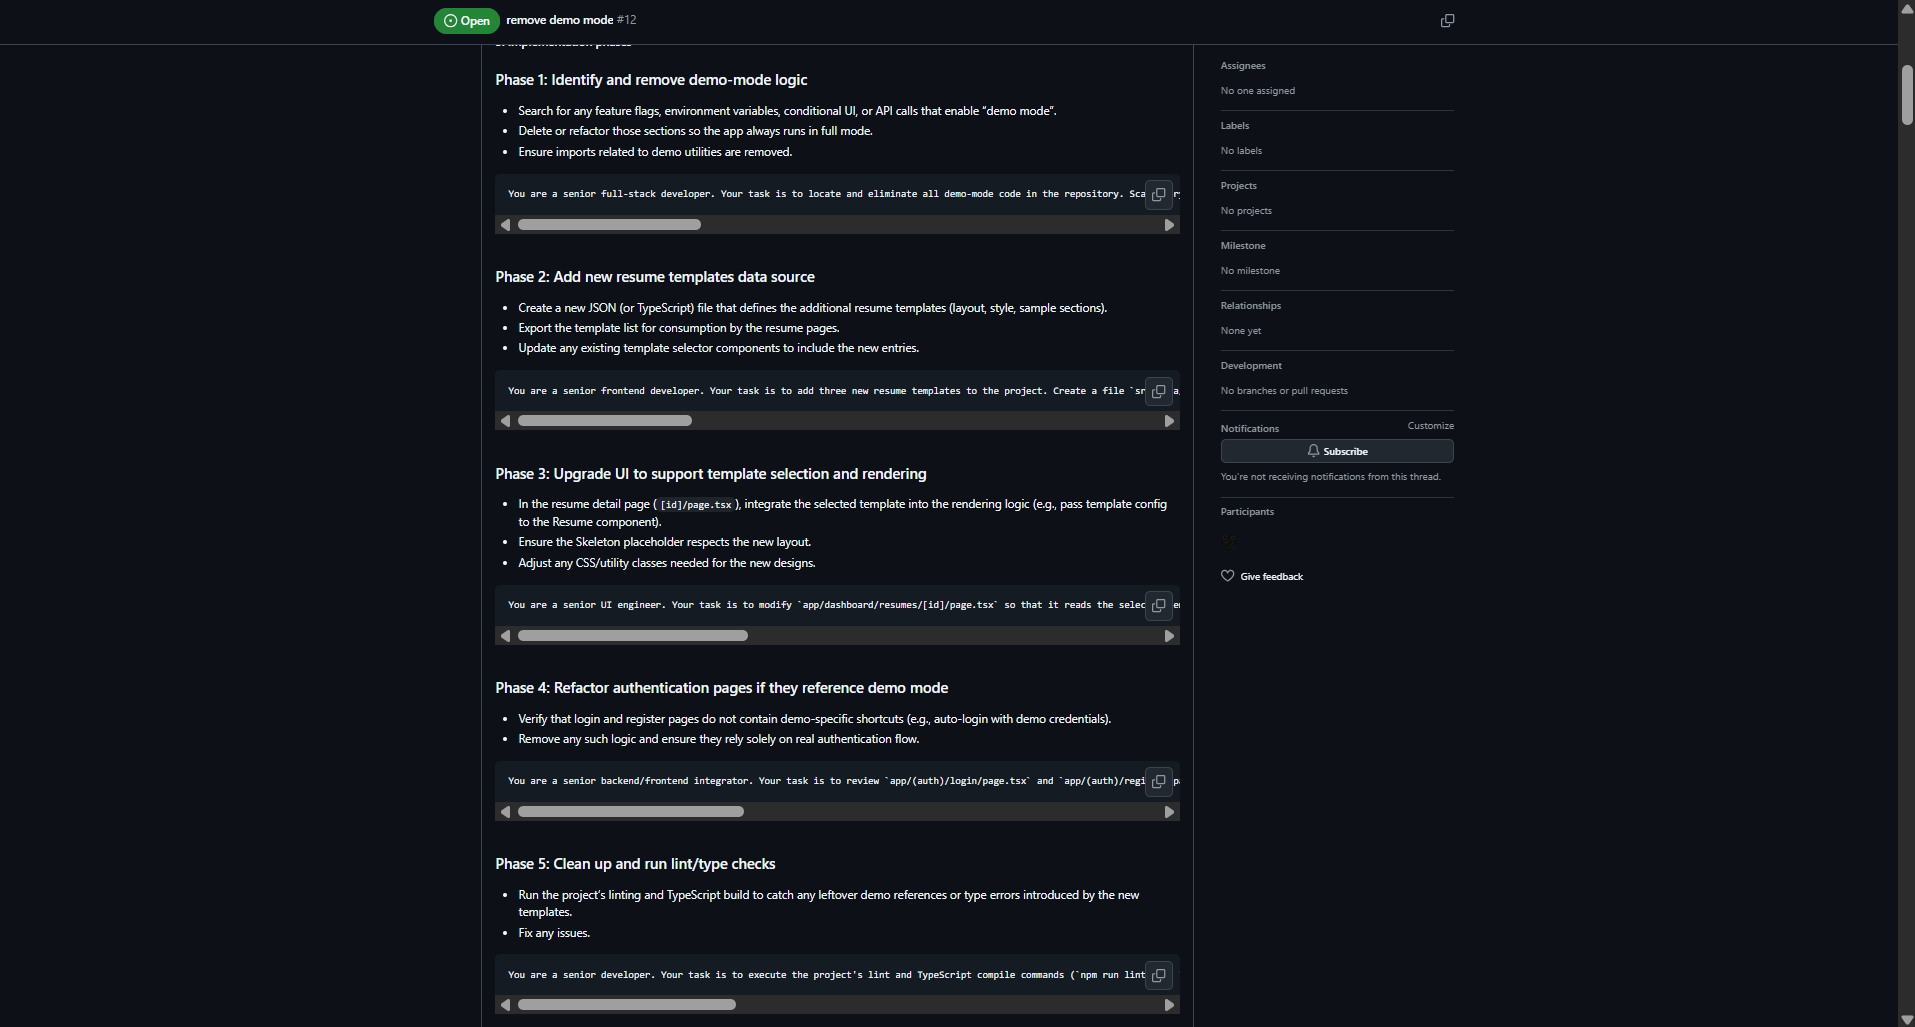
Task: Click bullet 'Remove any such logic and ensure they rely'
Action: click(x=719, y=739)
